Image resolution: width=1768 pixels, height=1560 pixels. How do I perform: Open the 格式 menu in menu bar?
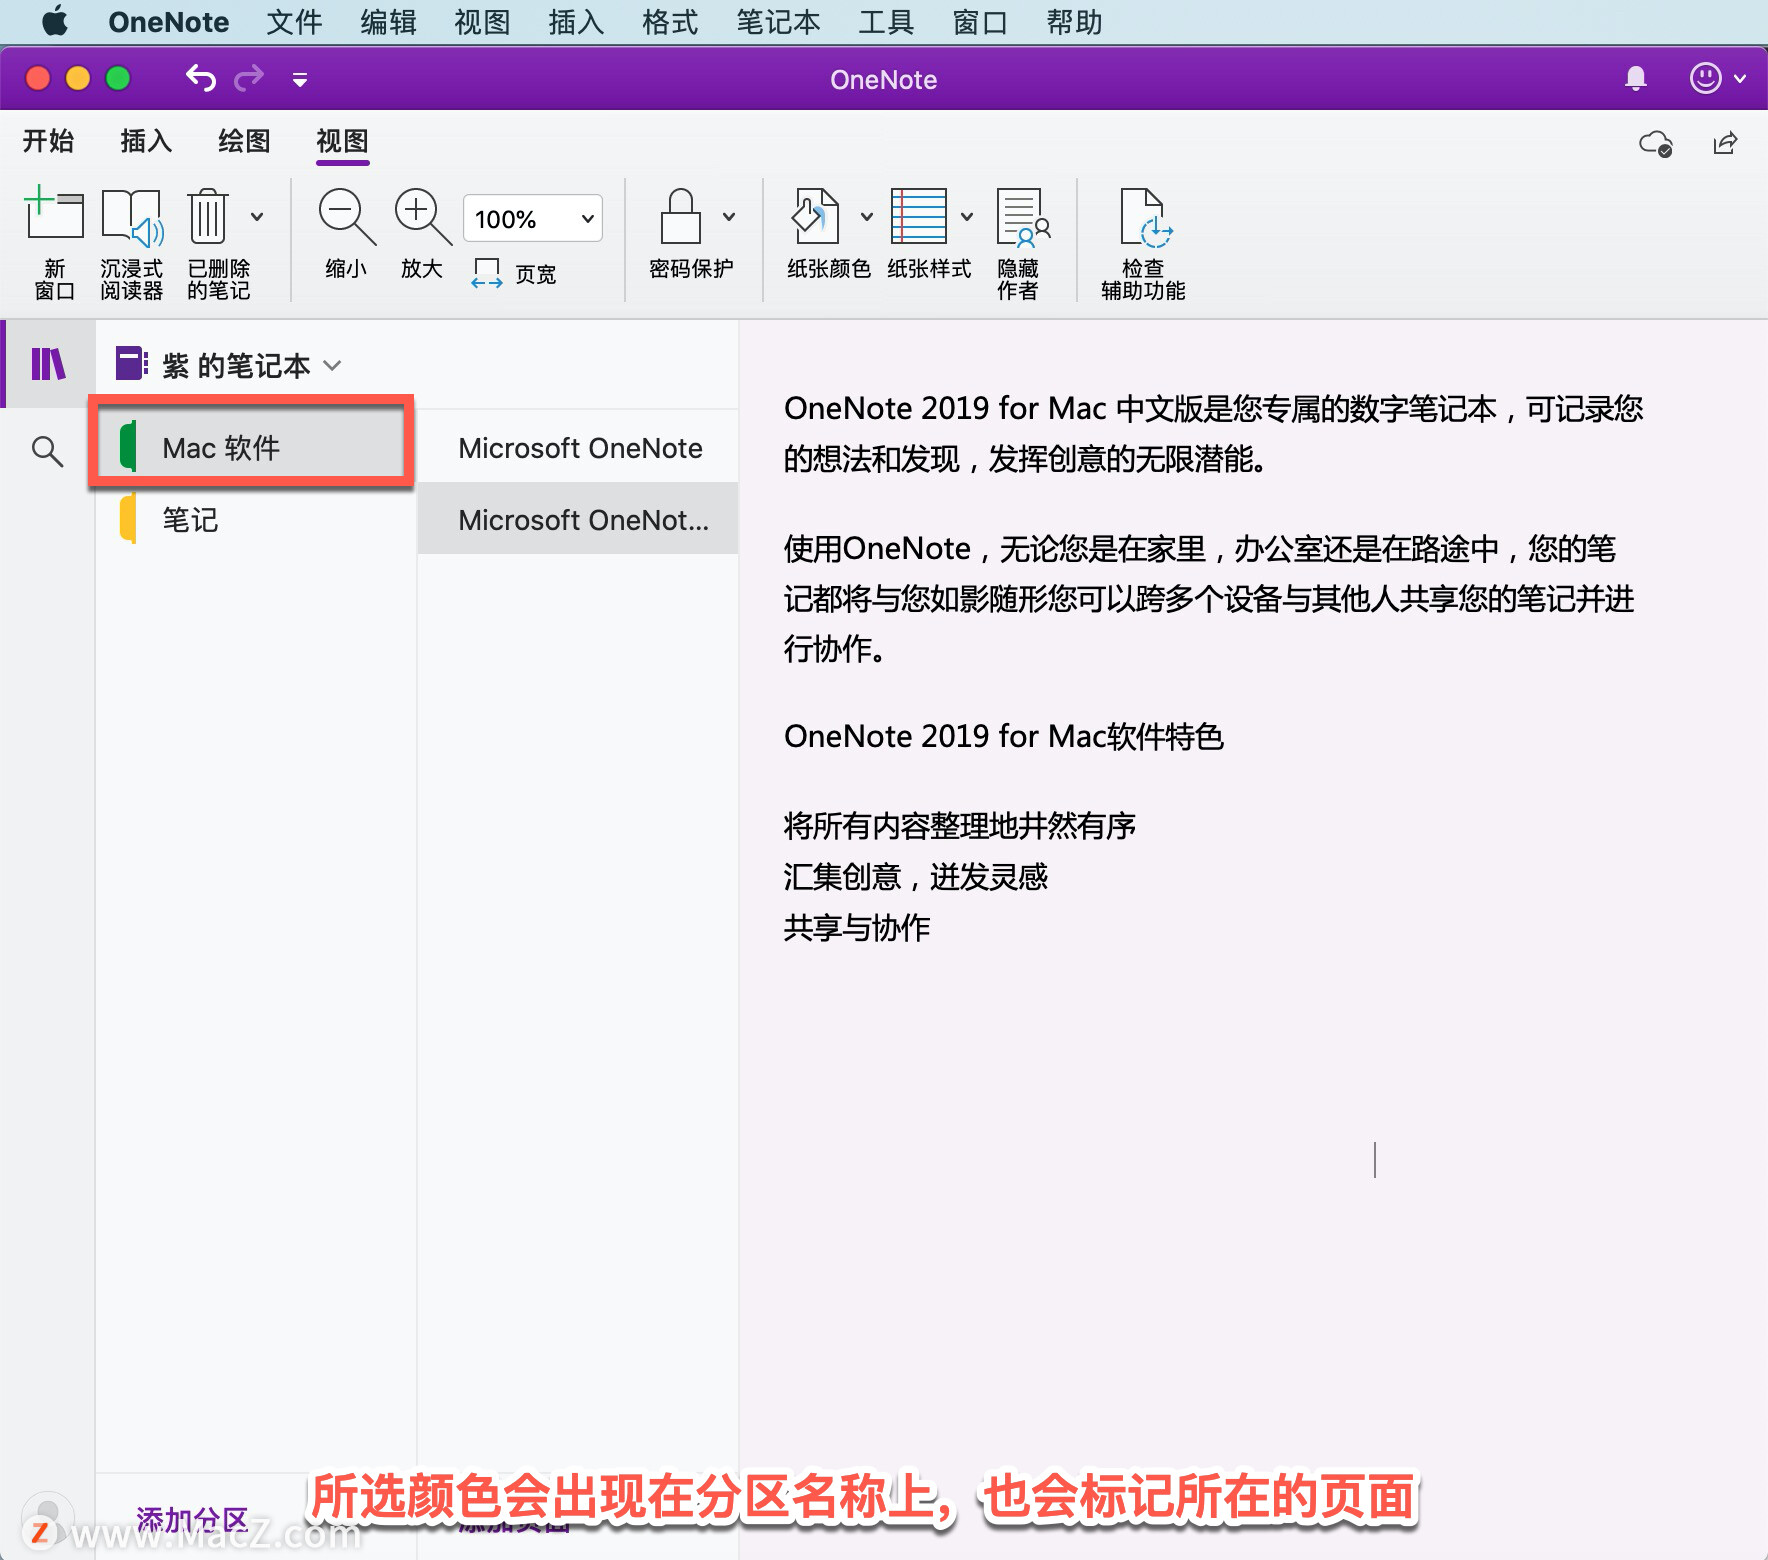click(x=670, y=22)
